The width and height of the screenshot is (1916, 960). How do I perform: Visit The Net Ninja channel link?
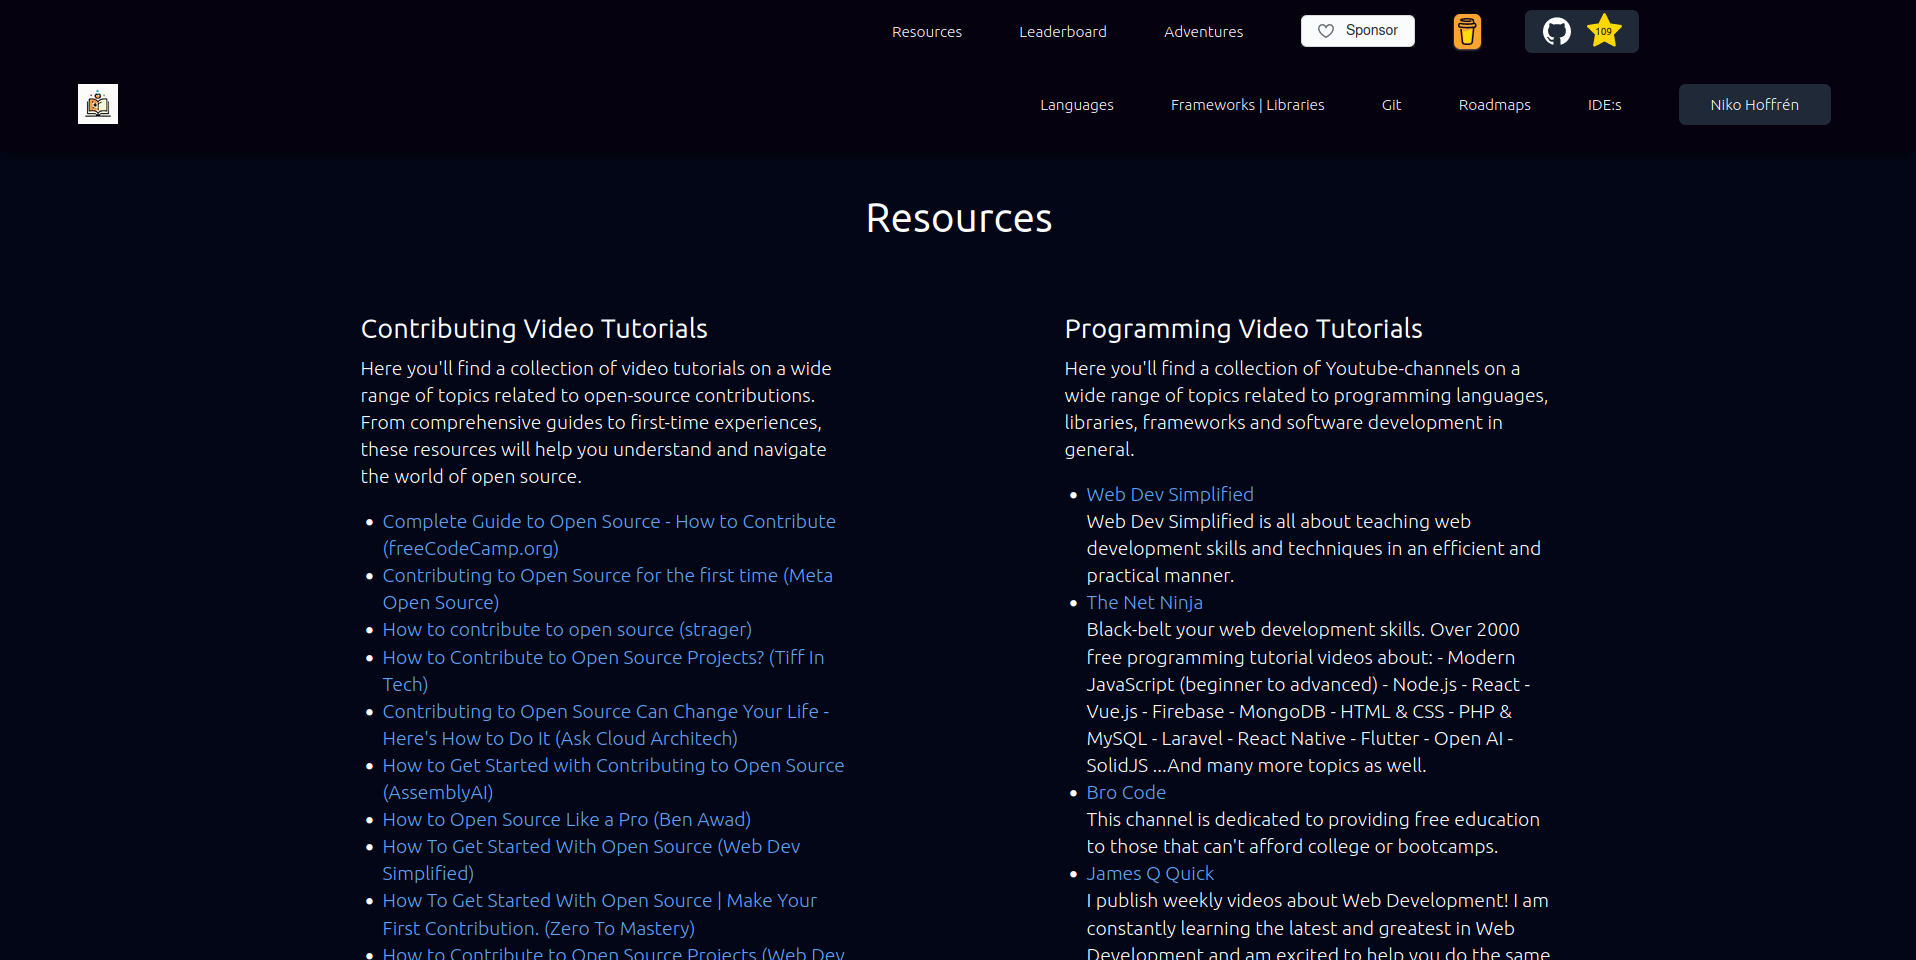pyautogui.click(x=1145, y=603)
